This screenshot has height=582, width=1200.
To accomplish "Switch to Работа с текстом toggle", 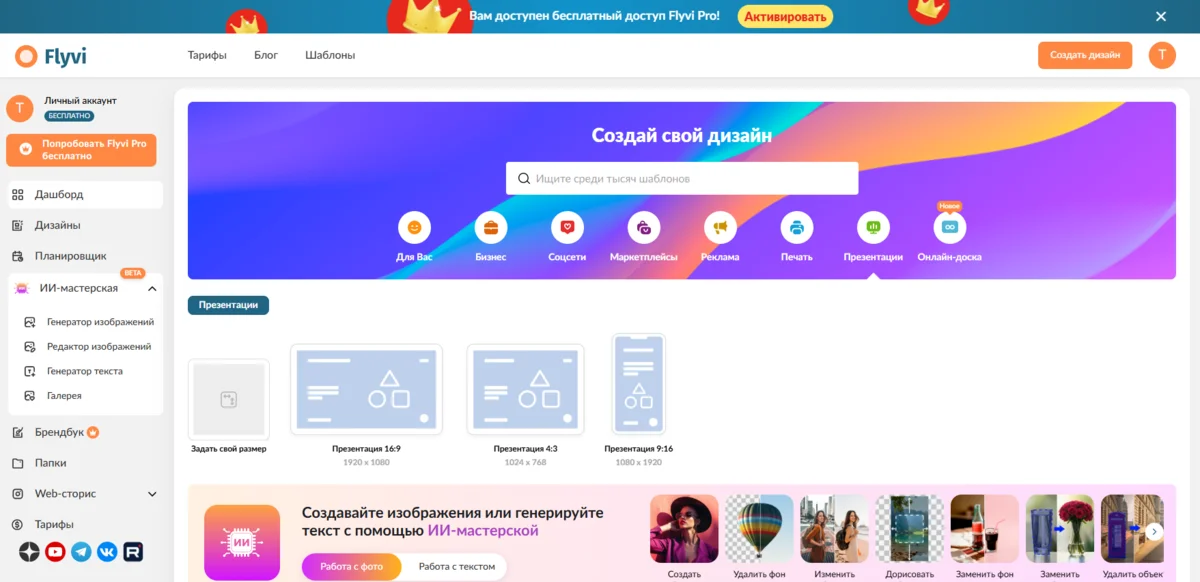I will pyautogui.click(x=456, y=567).
